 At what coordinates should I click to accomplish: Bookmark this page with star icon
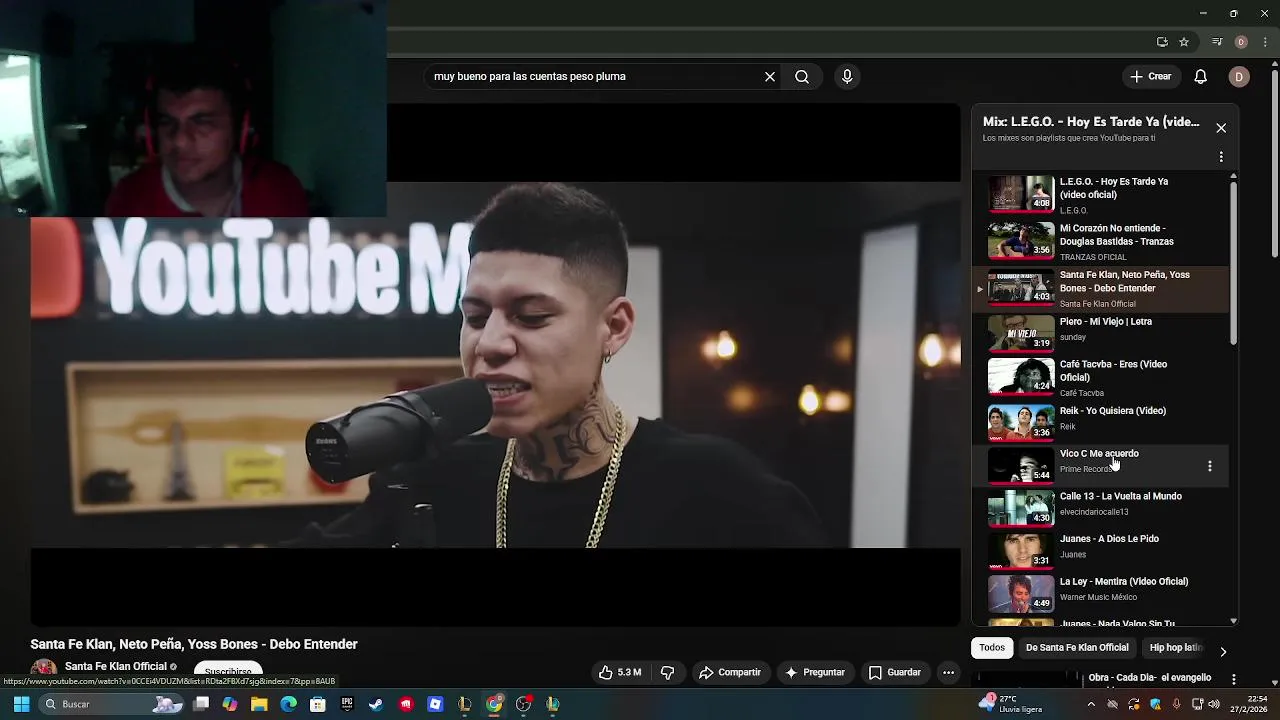(x=1184, y=42)
